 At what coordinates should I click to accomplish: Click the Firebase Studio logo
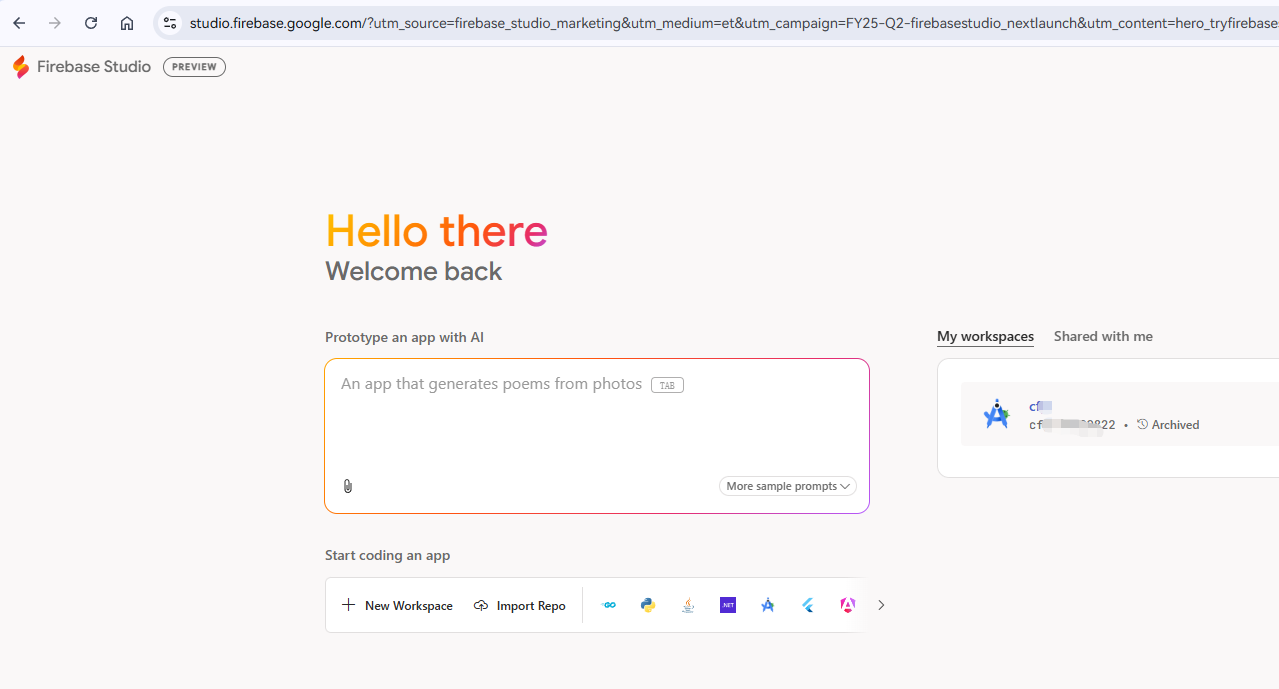tap(82, 67)
